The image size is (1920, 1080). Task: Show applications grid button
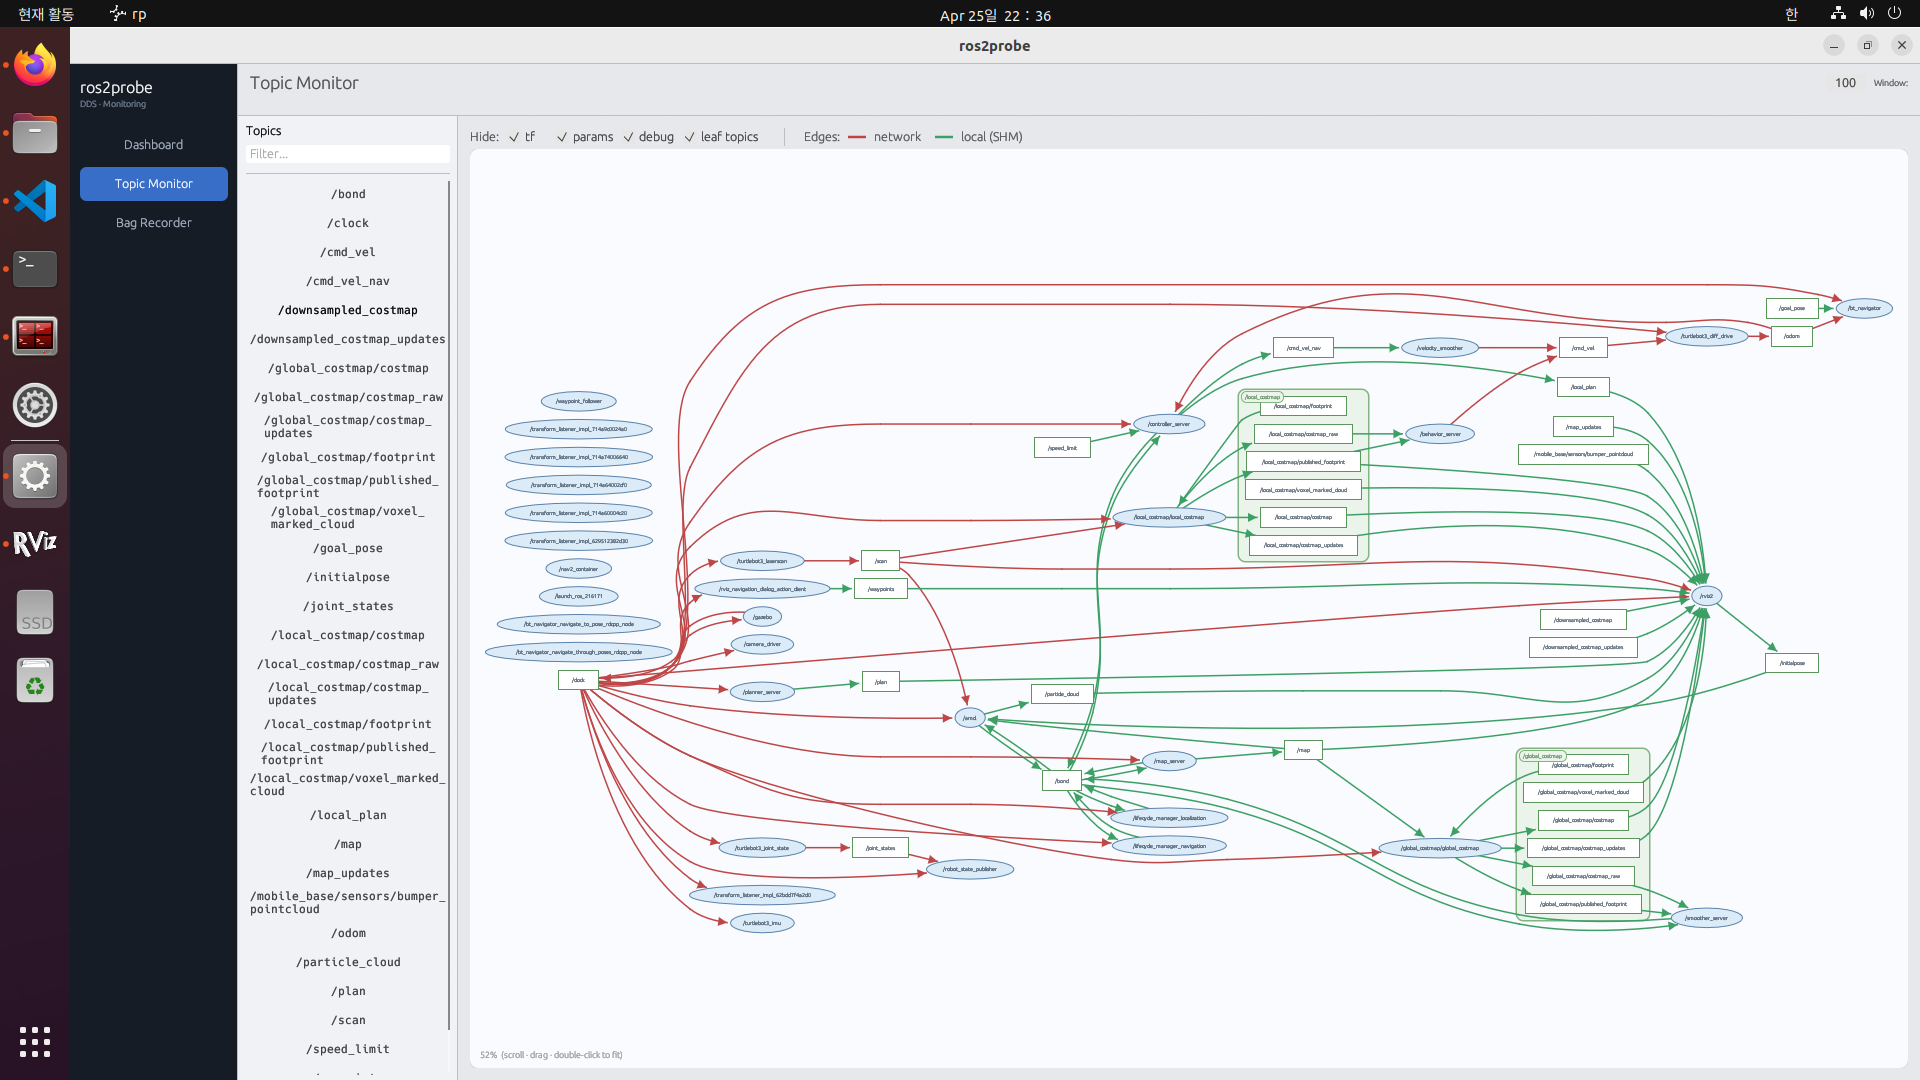tap(35, 1041)
